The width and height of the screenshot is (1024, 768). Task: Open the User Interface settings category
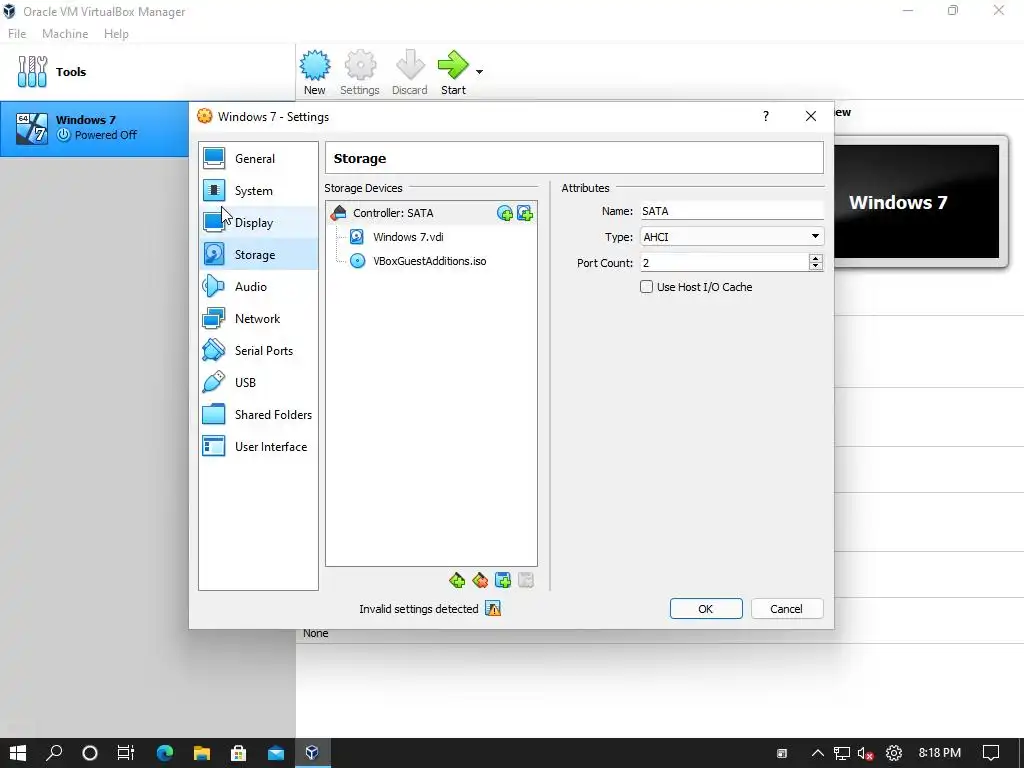coord(259,447)
